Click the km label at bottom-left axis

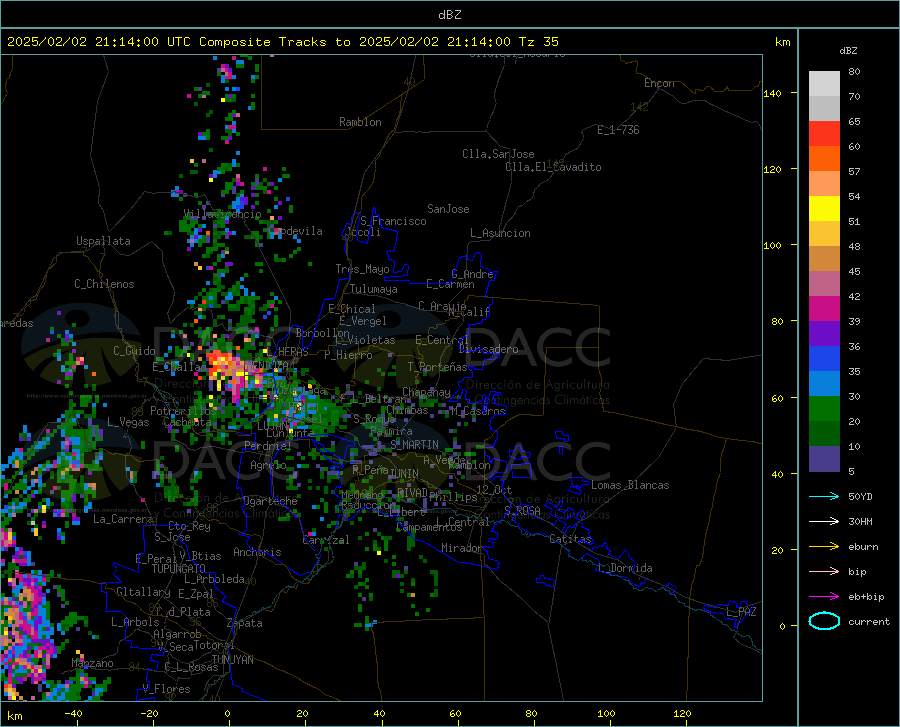click(15, 716)
